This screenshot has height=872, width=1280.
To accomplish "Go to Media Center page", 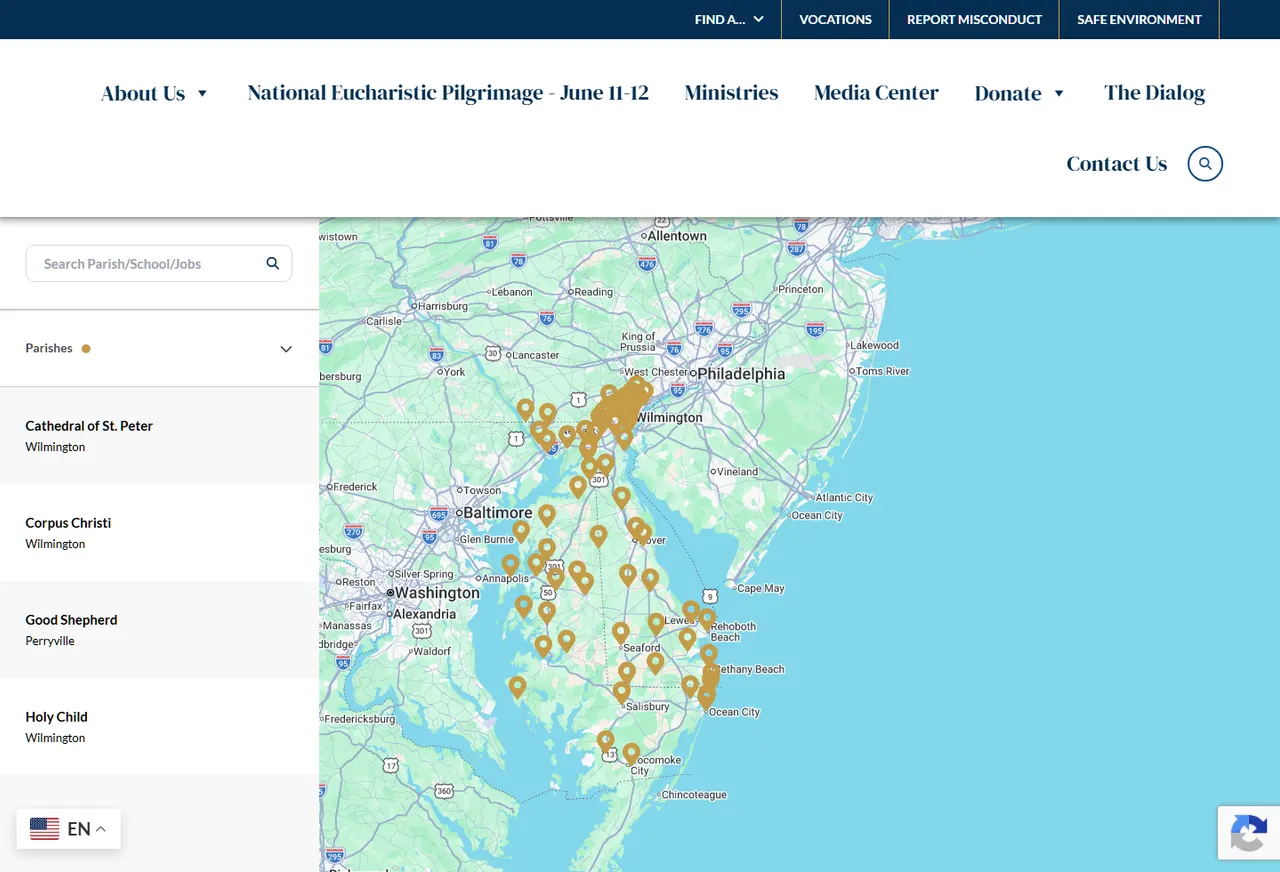I will [x=876, y=93].
